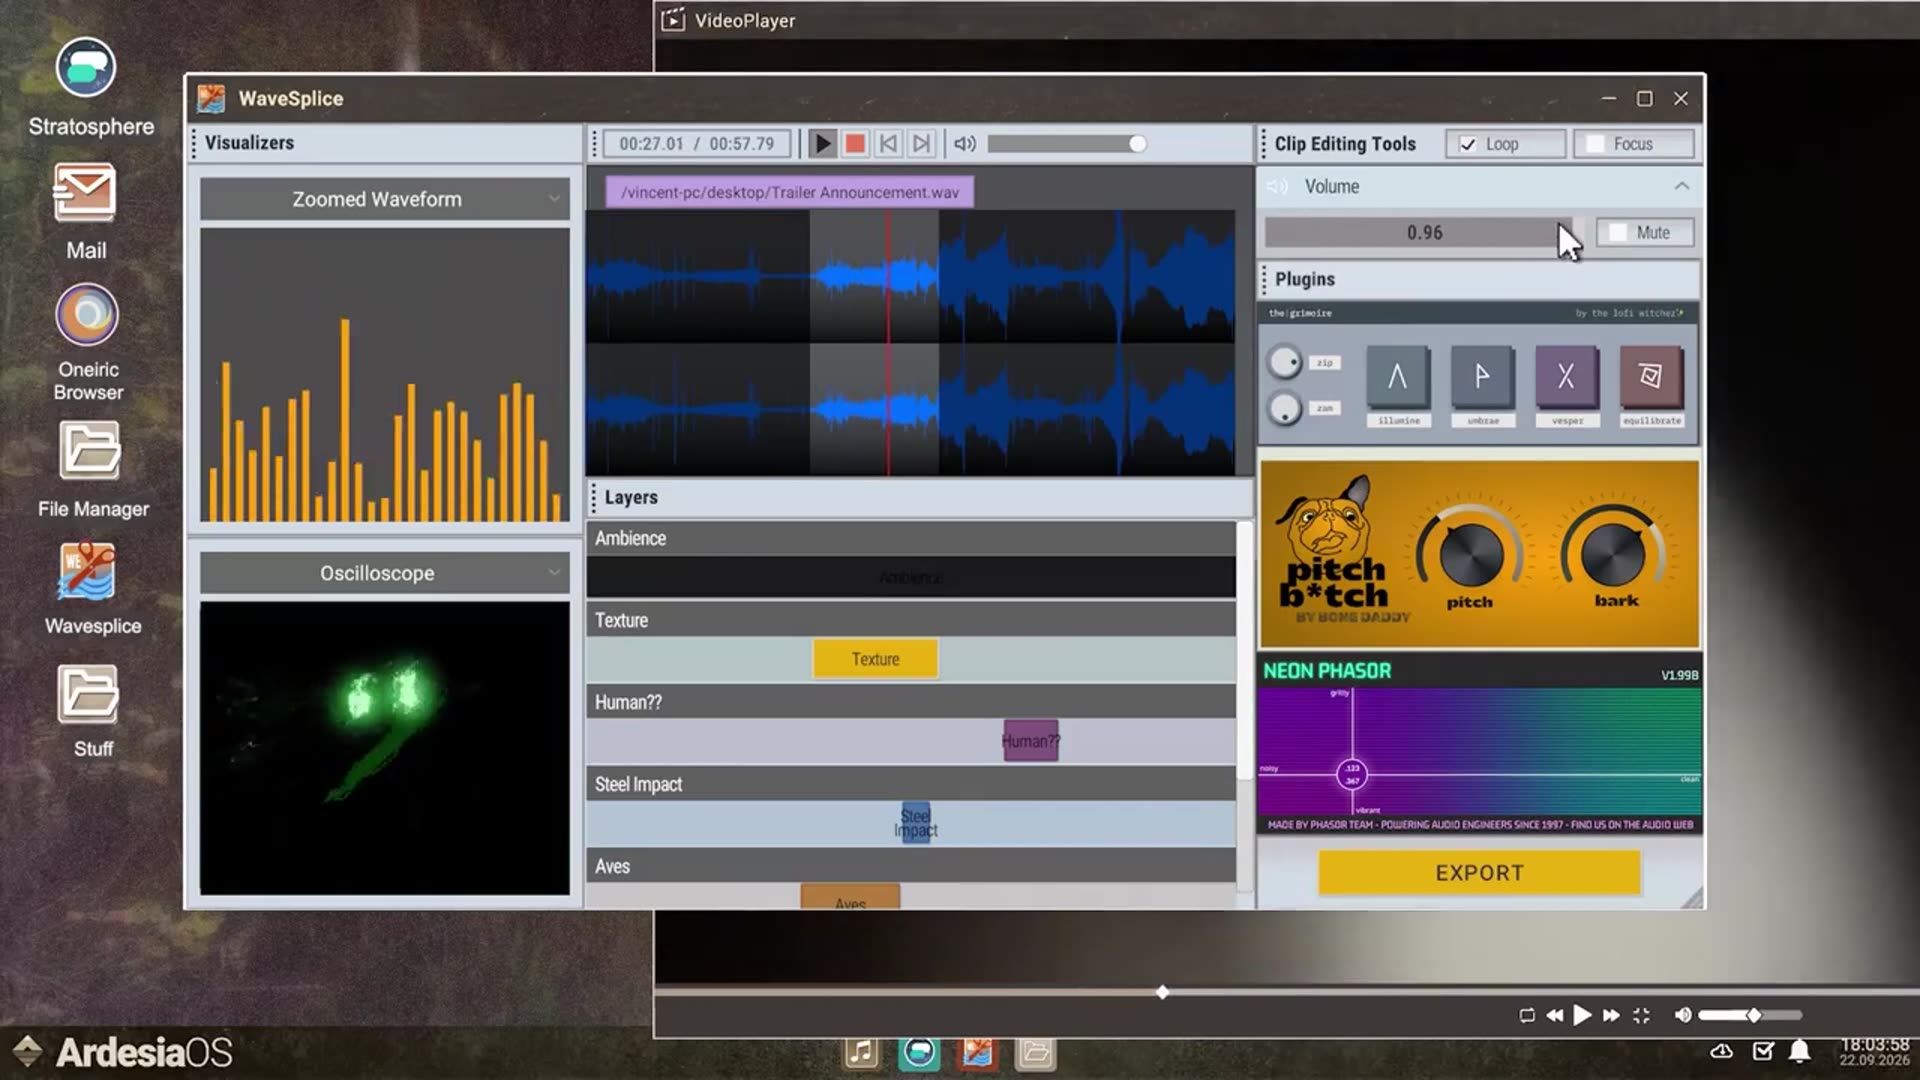Click the equilibrate rune button

coord(1651,377)
